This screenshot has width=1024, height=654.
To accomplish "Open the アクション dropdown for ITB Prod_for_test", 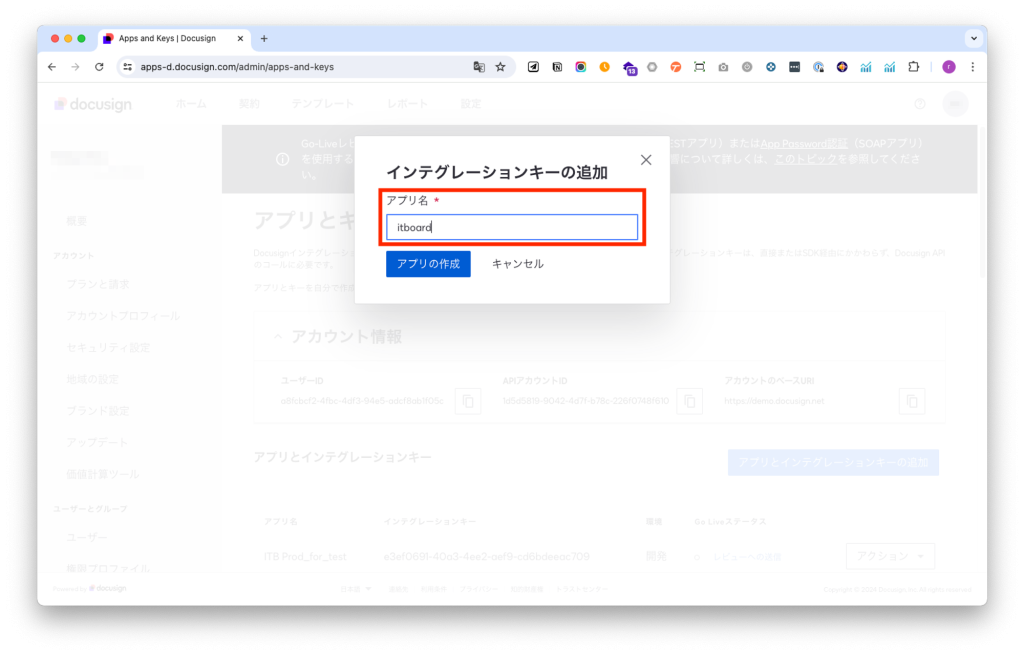I will pos(890,556).
